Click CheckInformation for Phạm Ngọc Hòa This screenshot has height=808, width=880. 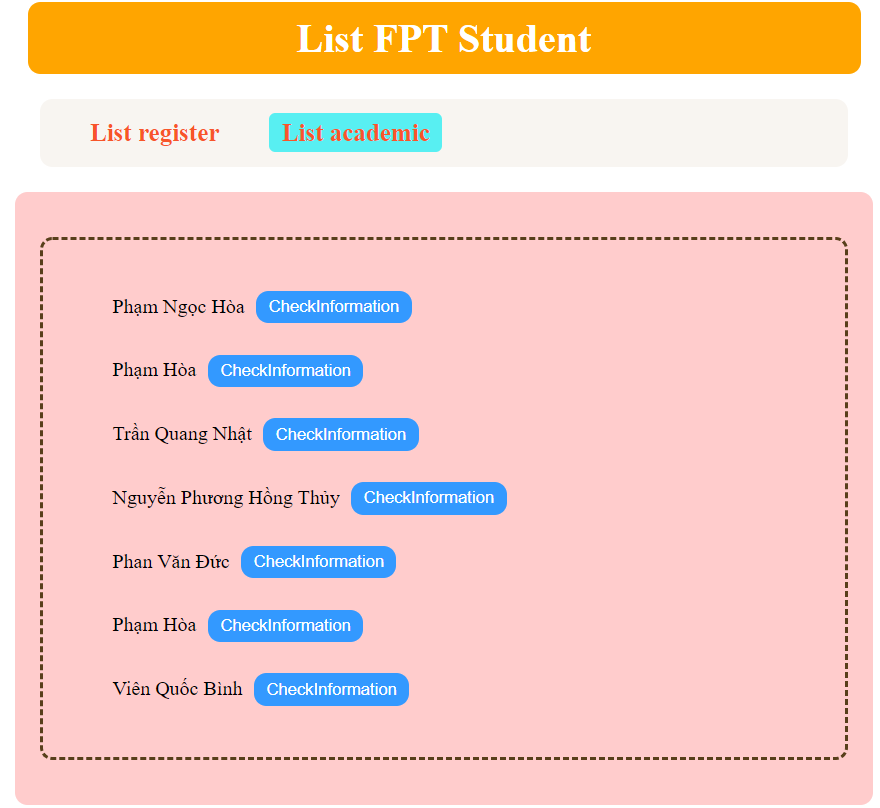point(333,307)
